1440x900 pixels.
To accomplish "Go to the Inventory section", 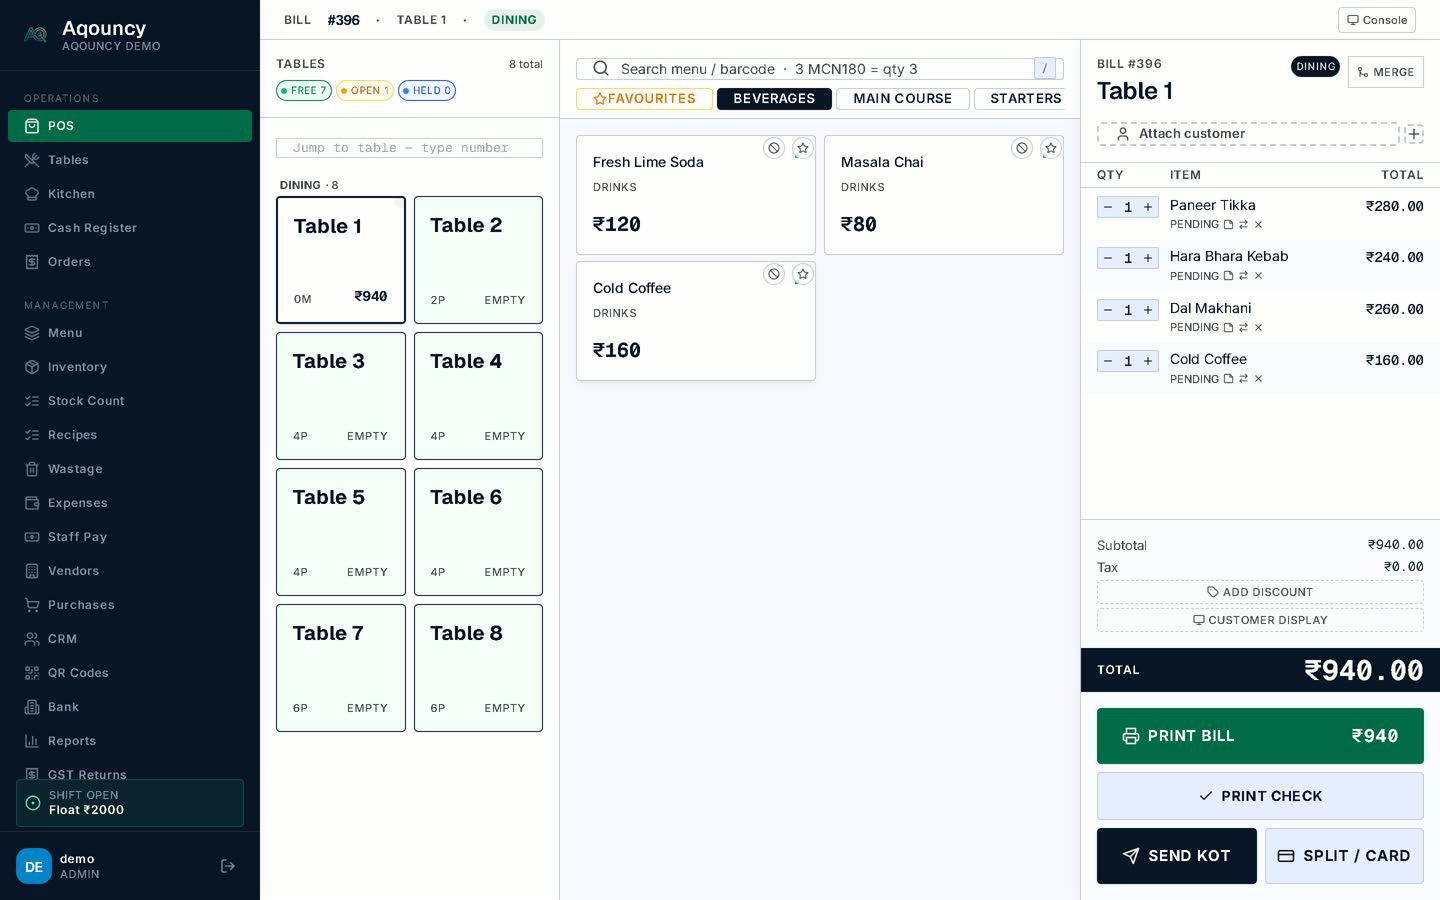I will 130,367.
